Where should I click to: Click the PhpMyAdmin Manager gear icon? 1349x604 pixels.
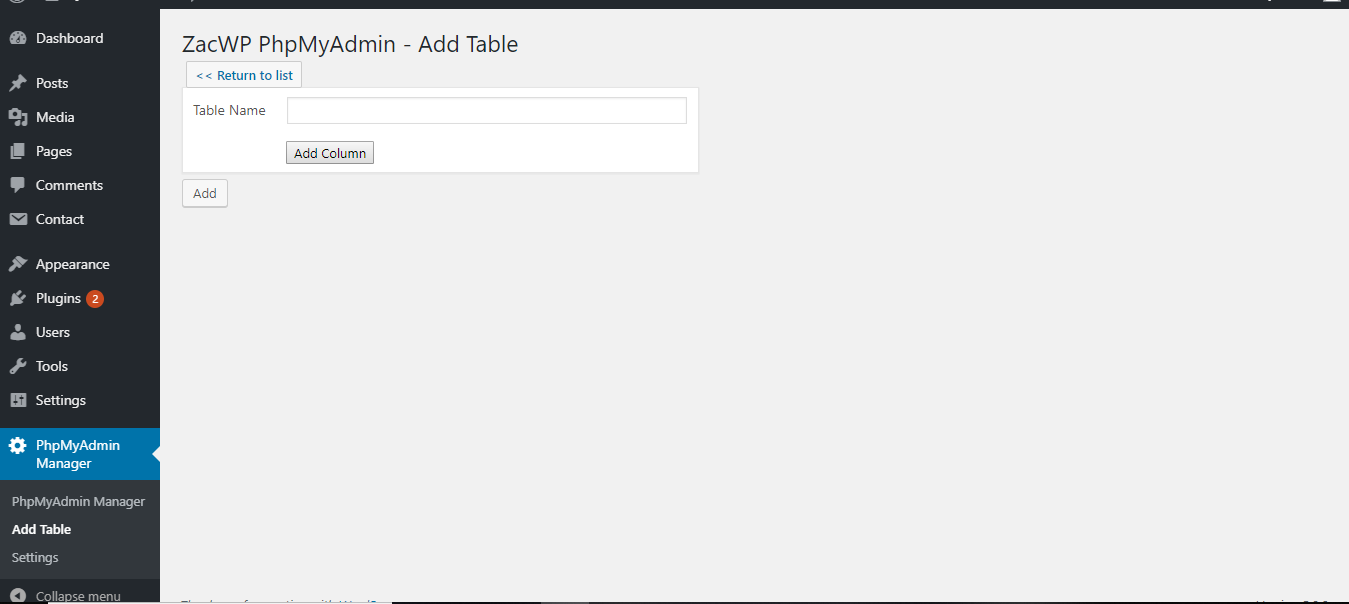(x=17, y=446)
